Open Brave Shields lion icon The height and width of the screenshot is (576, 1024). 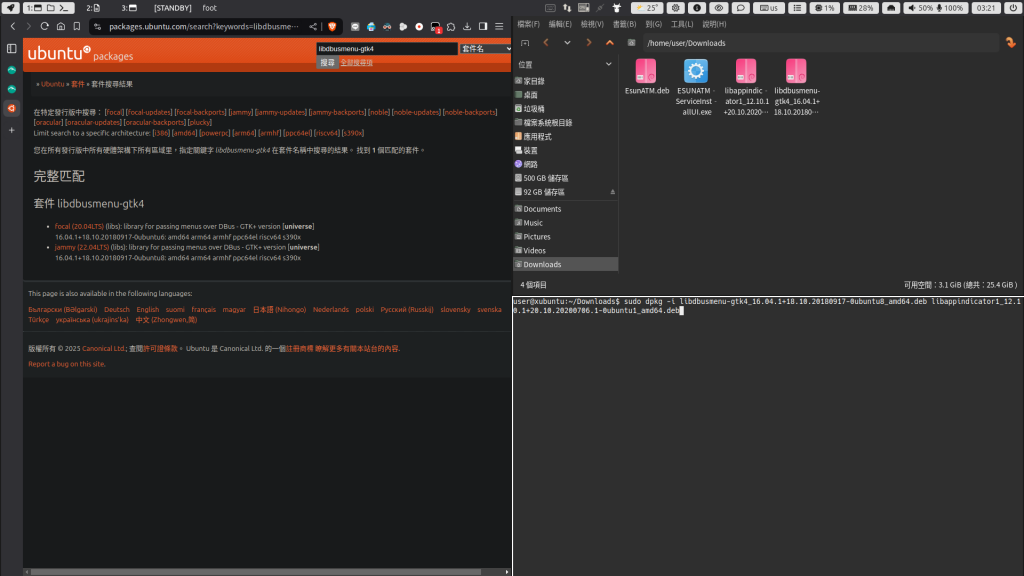(332, 27)
